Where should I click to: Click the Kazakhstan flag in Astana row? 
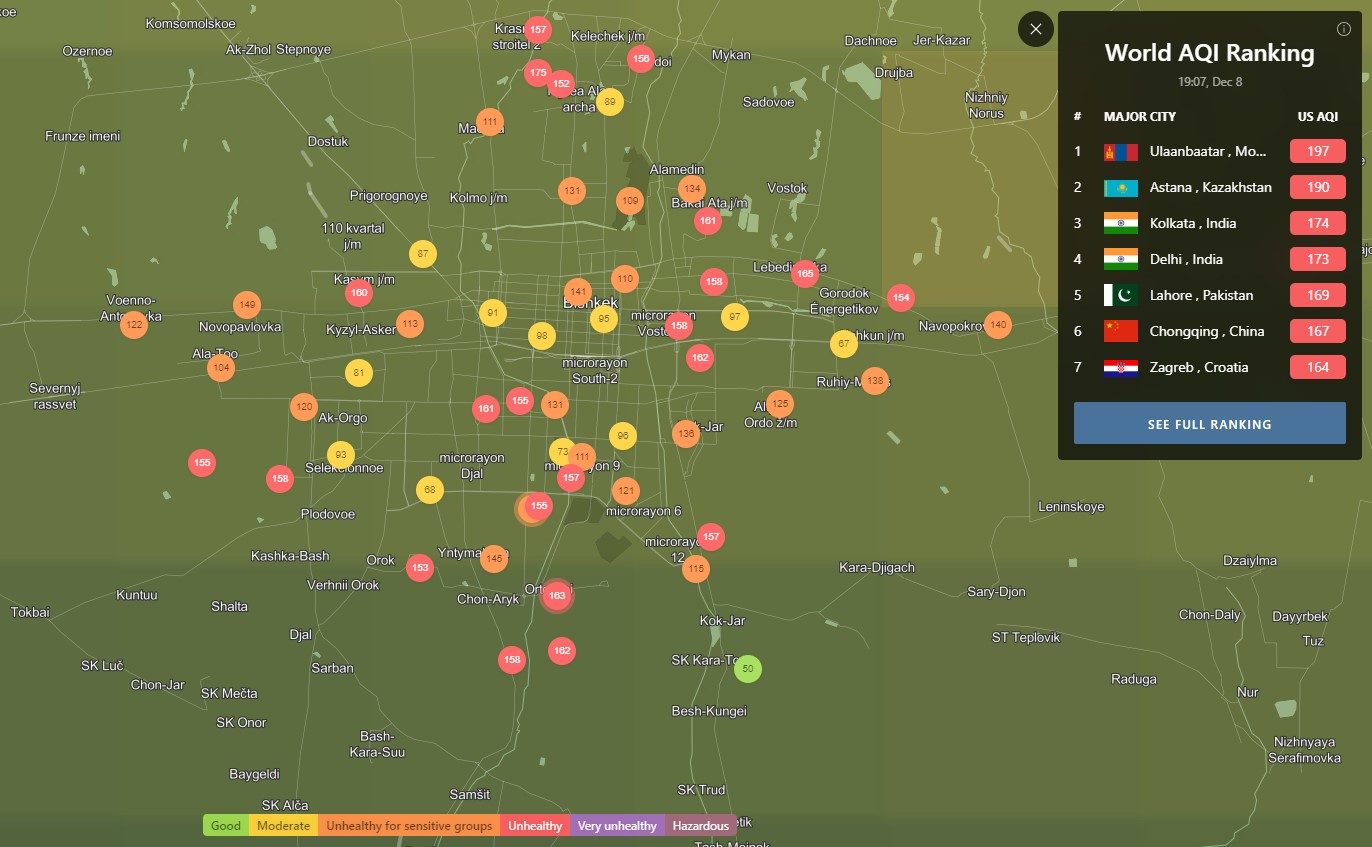coord(1120,188)
